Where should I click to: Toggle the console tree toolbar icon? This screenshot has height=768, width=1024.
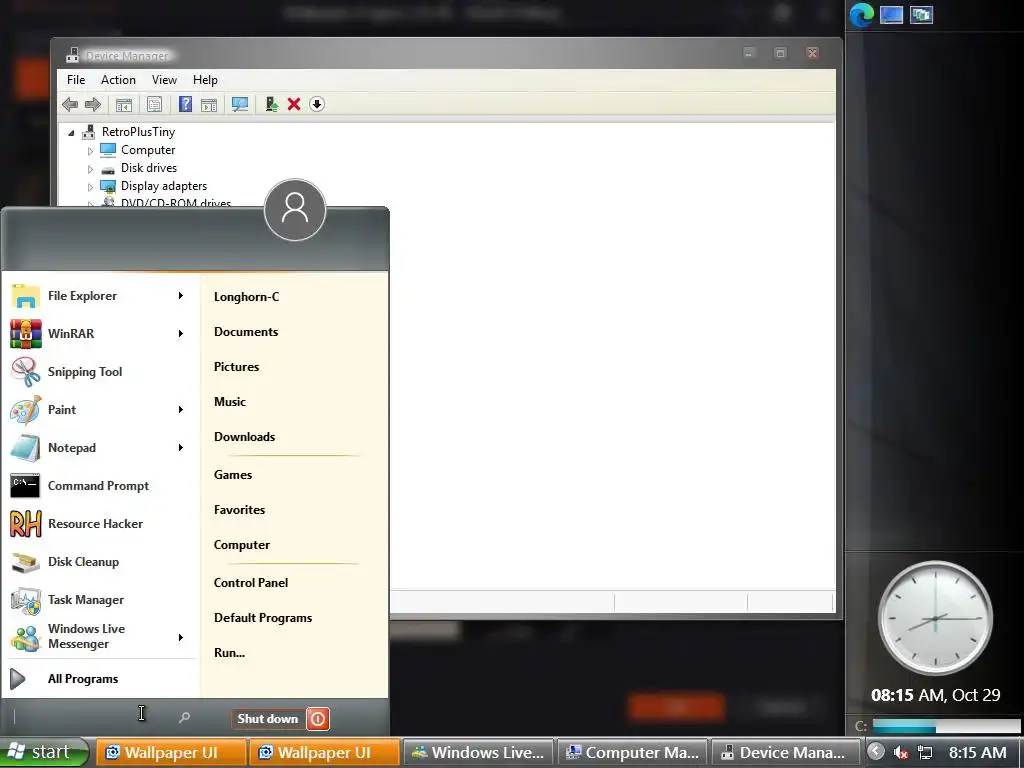[x=123, y=104]
